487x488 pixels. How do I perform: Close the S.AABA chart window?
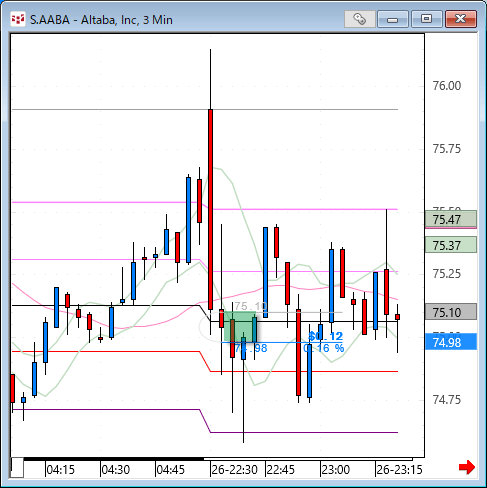(x=461, y=19)
